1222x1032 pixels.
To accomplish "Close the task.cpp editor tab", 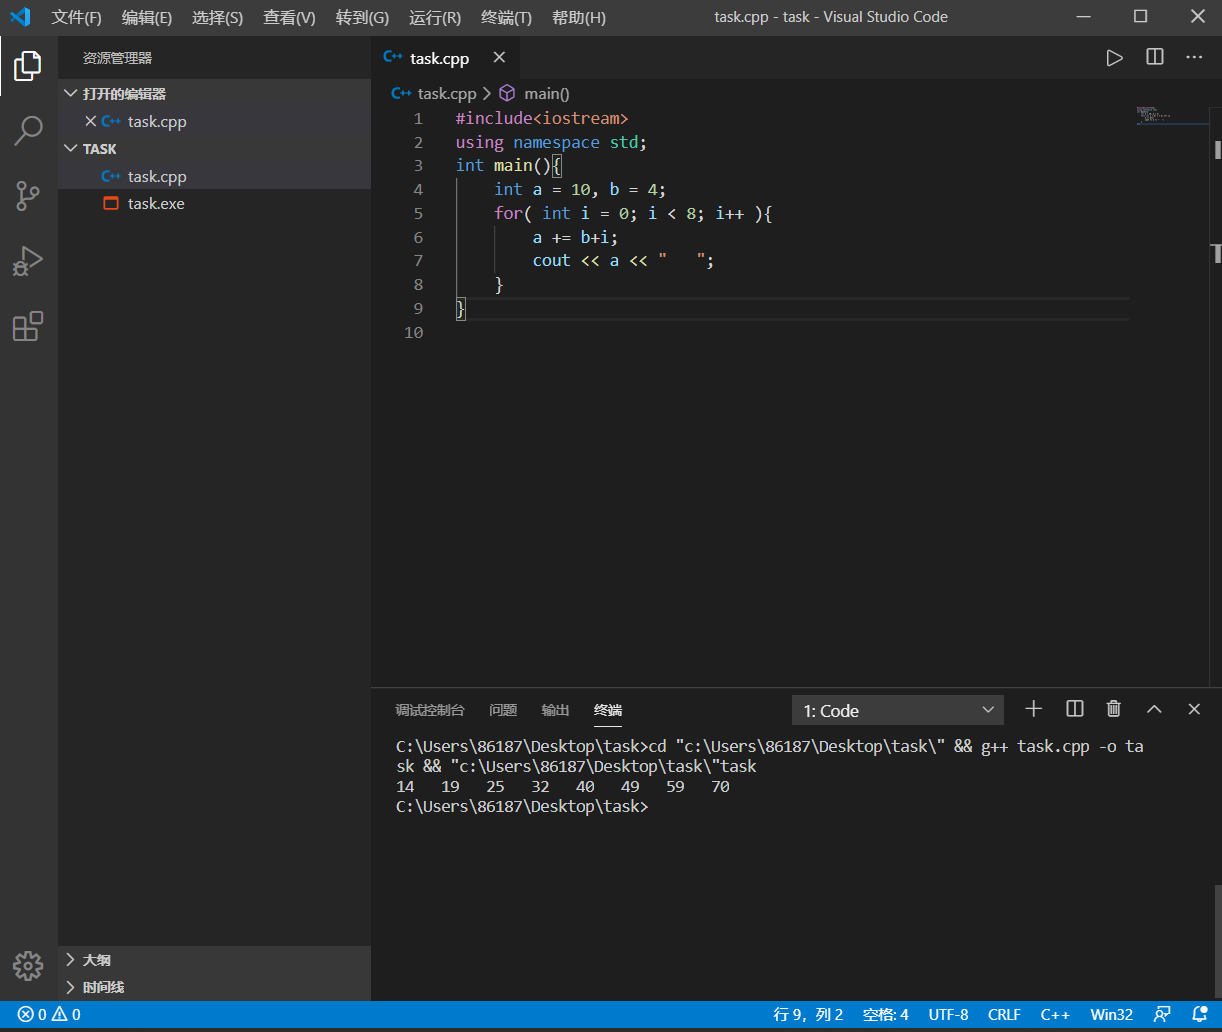I will (499, 58).
